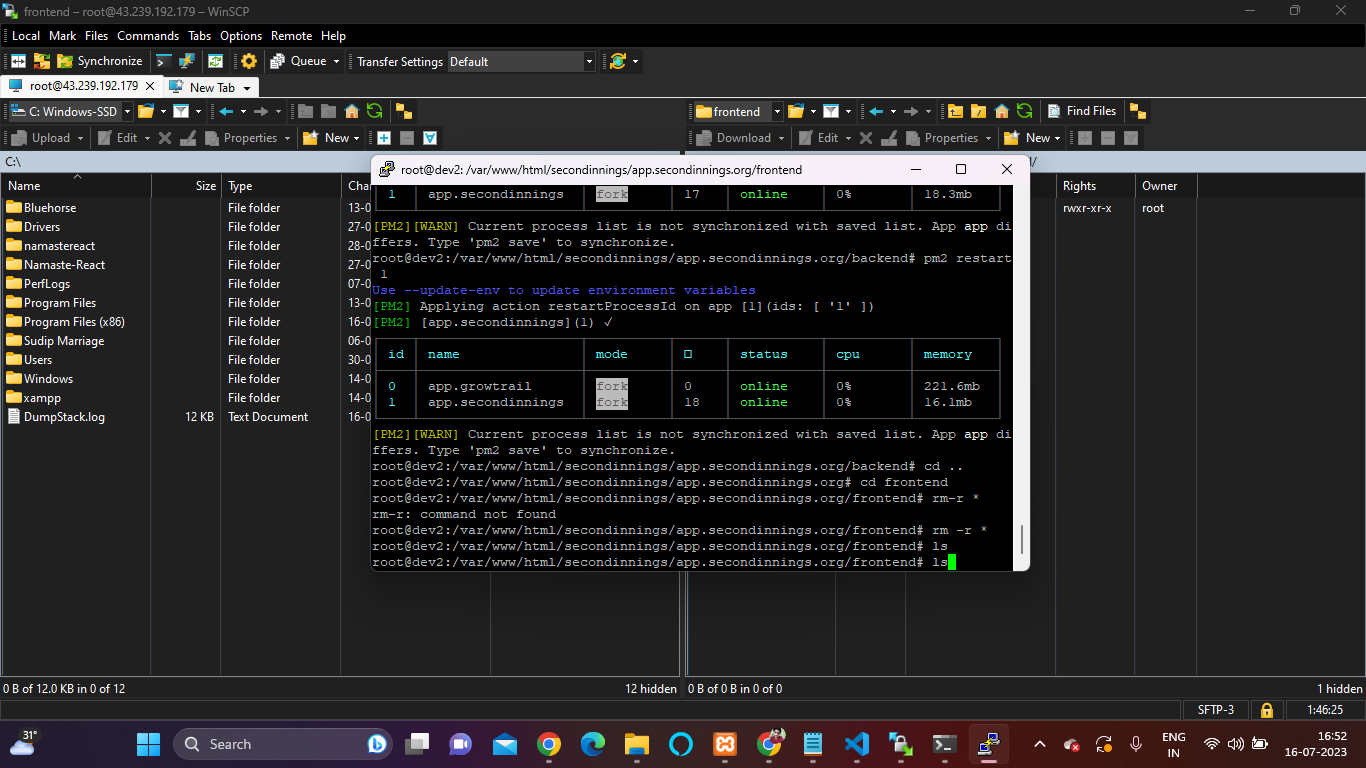Expand the Transfer Settings Default dropdown

(x=589, y=62)
